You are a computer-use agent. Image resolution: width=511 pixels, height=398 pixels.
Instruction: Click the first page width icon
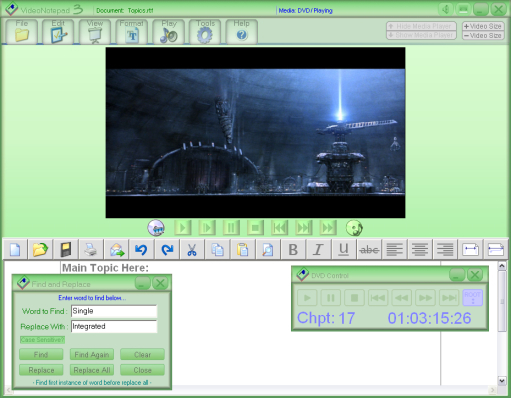[470, 249]
